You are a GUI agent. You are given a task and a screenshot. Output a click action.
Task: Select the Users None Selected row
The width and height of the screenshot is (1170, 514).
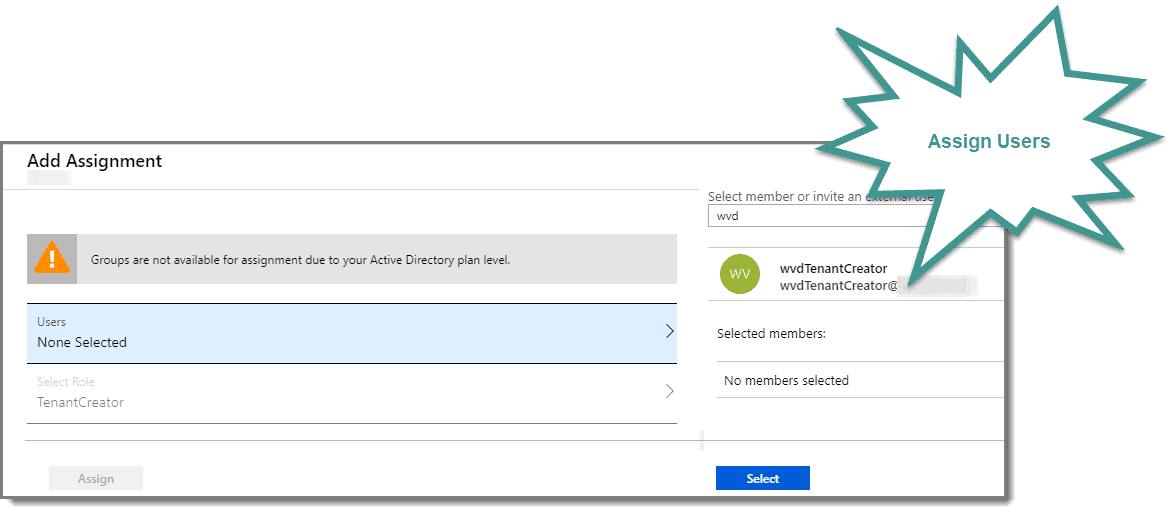tap(351, 333)
